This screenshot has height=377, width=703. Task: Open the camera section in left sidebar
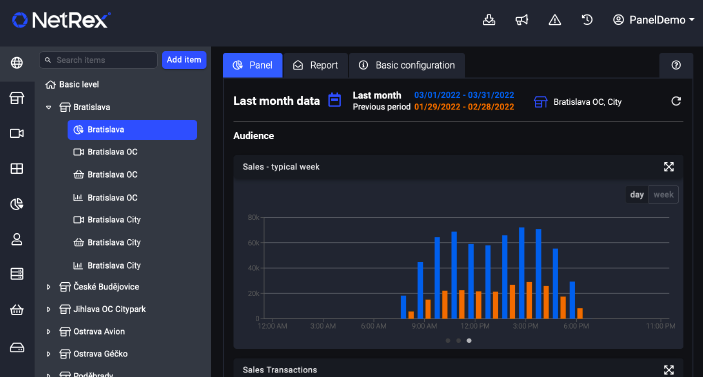(17, 134)
